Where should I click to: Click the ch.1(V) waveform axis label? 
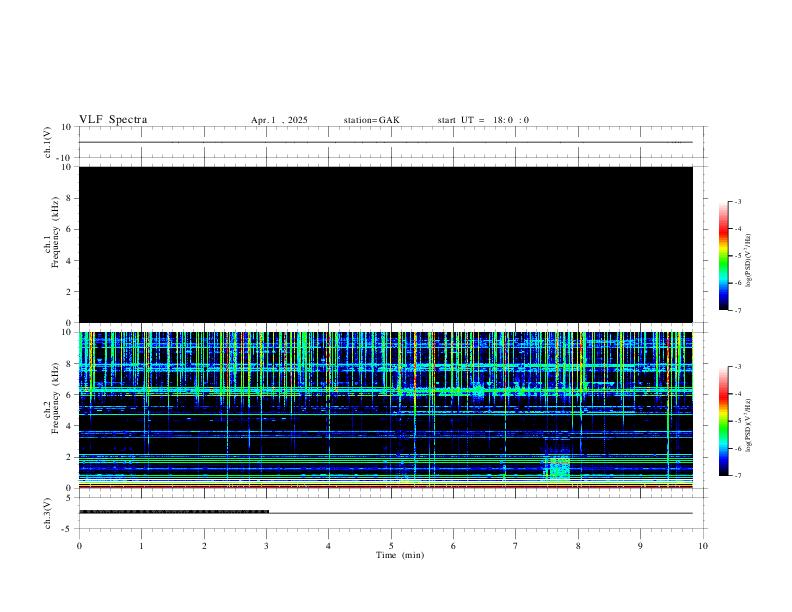[x=48, y=142]
